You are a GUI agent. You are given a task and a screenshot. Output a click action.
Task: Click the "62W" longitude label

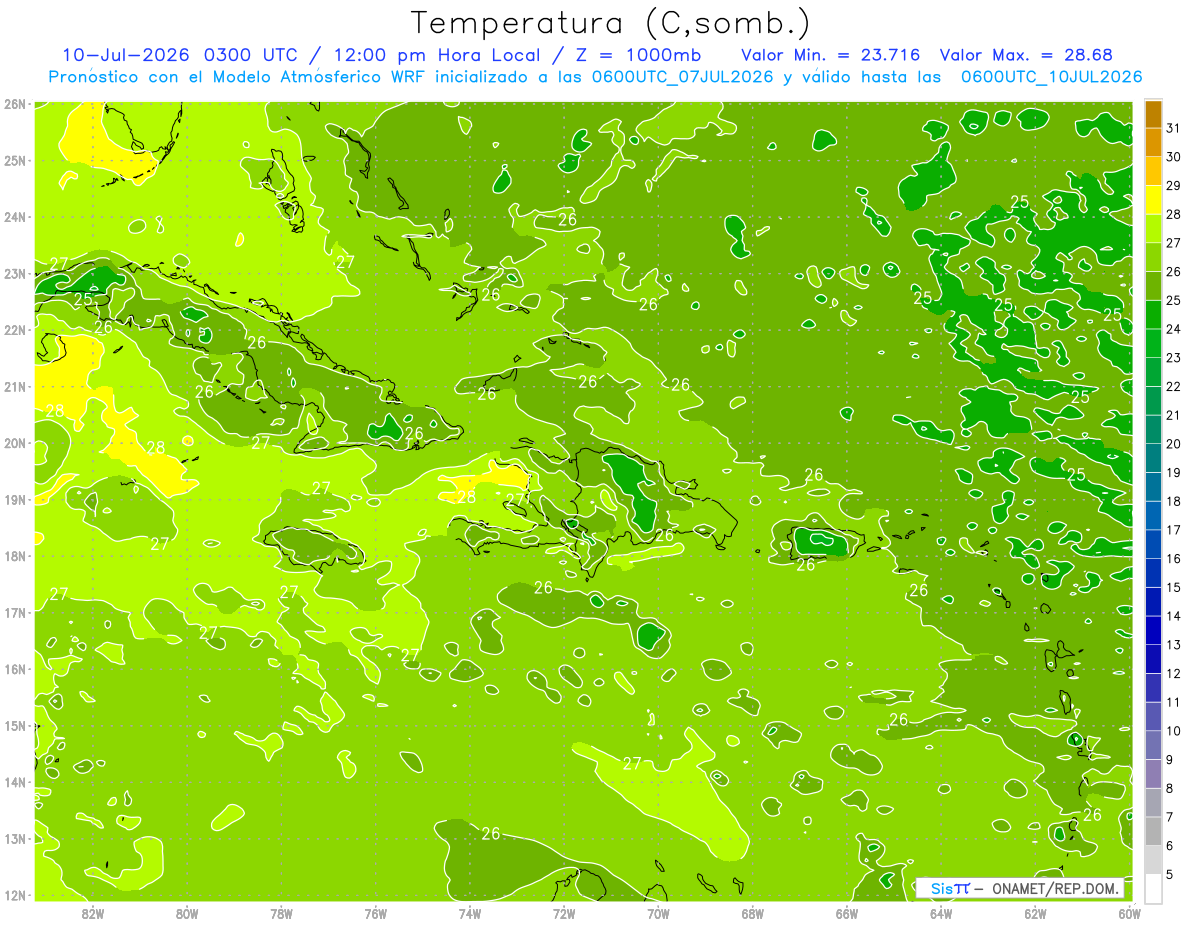point(1035,913)
